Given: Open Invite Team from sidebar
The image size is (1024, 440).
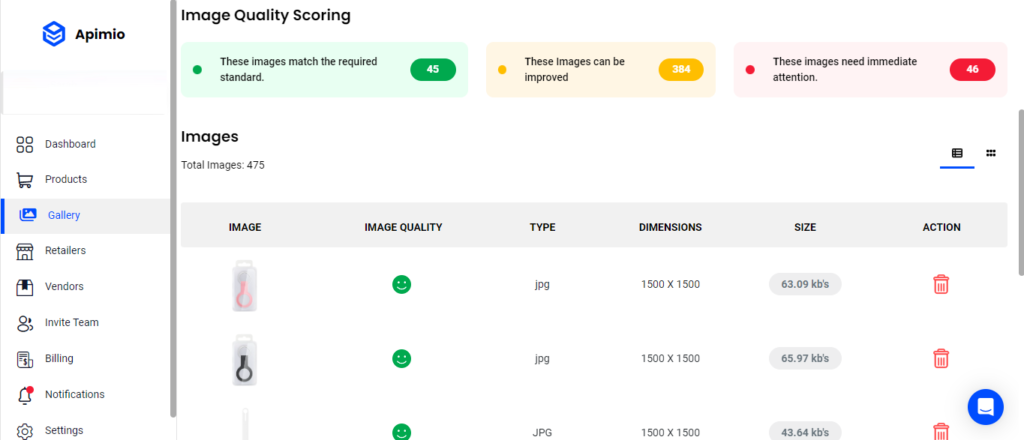Looking at the screenshot, I should (x=71, y=323).
